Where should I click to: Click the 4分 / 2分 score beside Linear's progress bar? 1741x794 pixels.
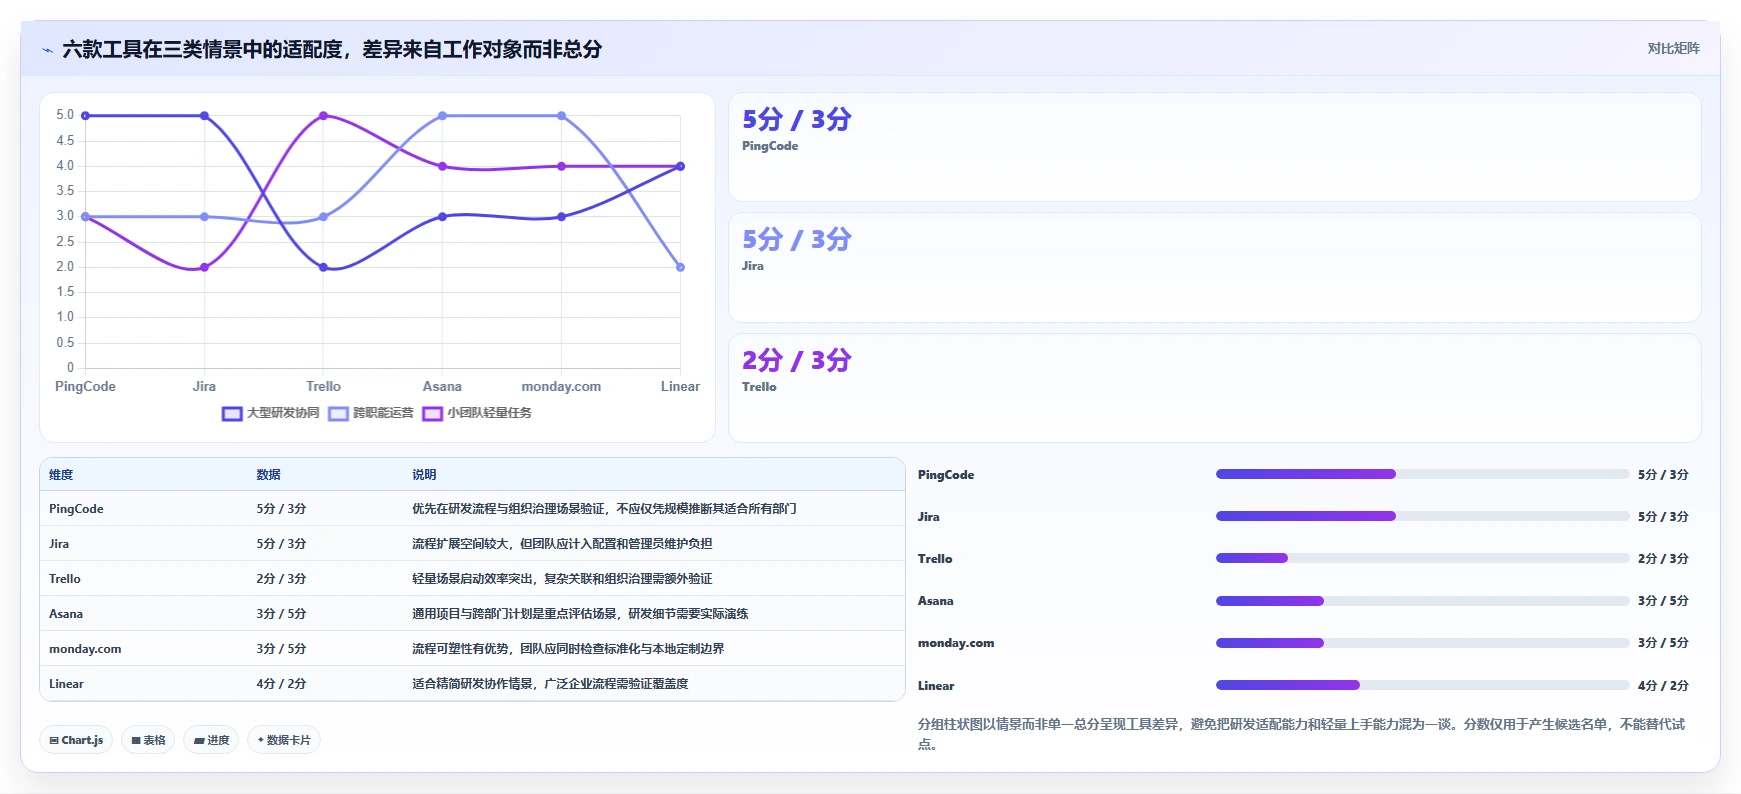pos(1663,686)
